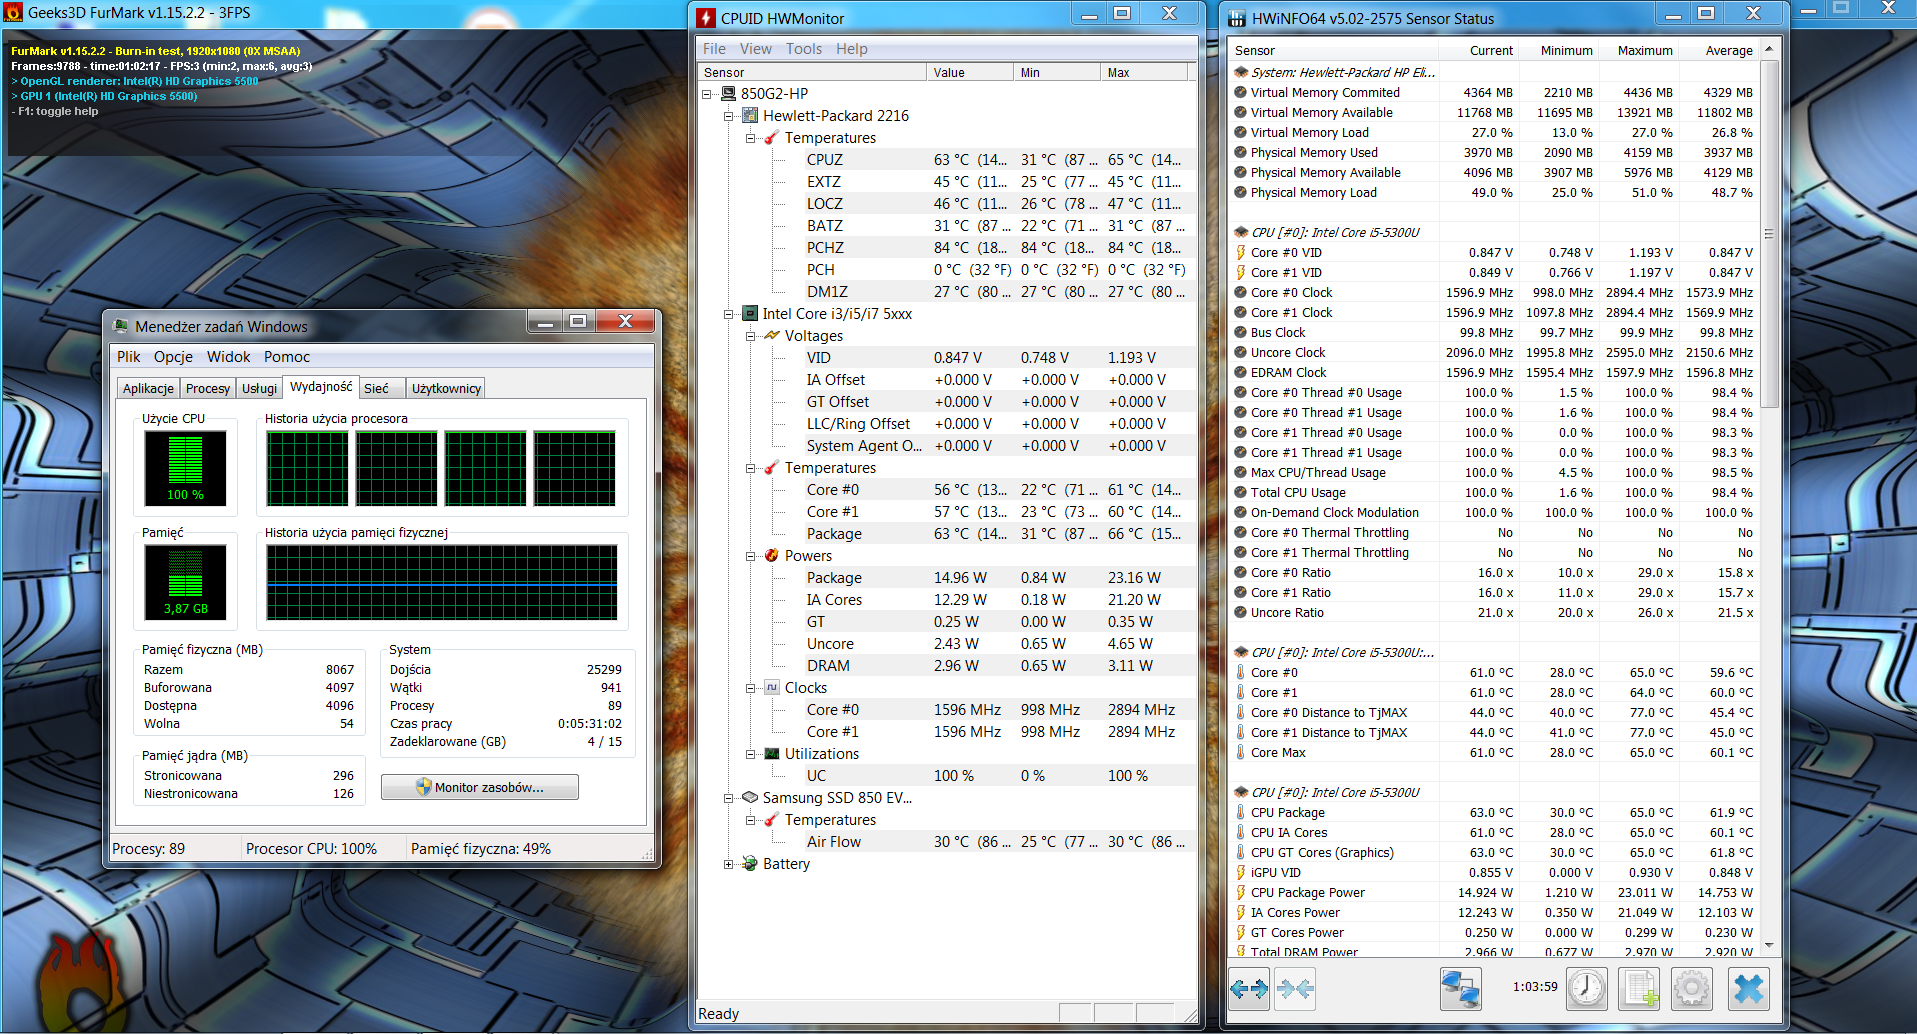
Task: Select CPU Package Power row in HWiNFO
Action: pos(1494,892)
